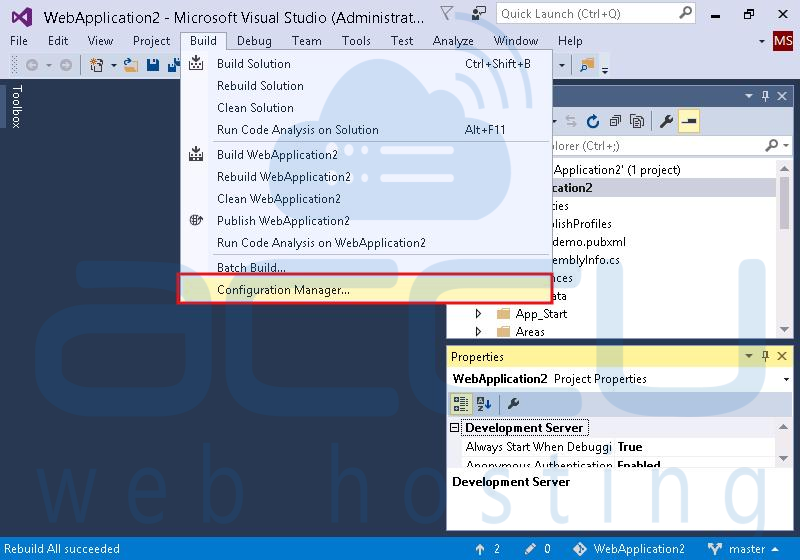Image resolution: width=800 pixels, height=560 pixels.
Task: Select the App_Start folder
Action: (x=541, y=314)
